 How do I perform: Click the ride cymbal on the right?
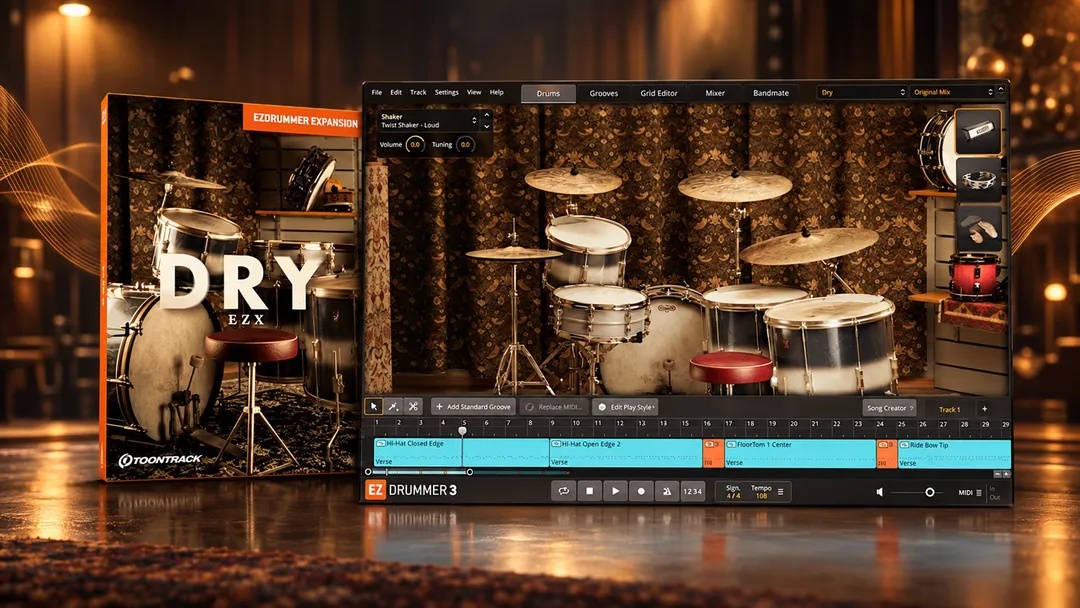point(809,245)
